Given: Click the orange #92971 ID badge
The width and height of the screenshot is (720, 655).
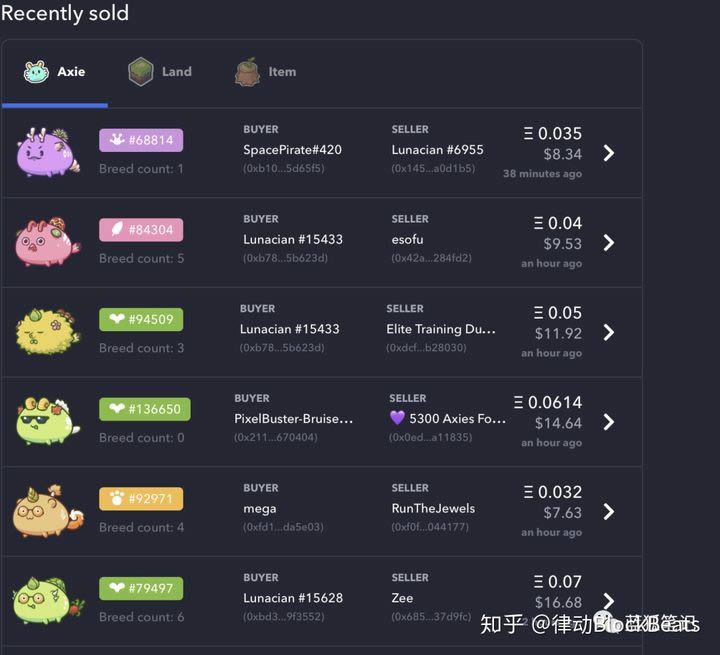Looking at the screenshot, I should (x=141, y=498).
